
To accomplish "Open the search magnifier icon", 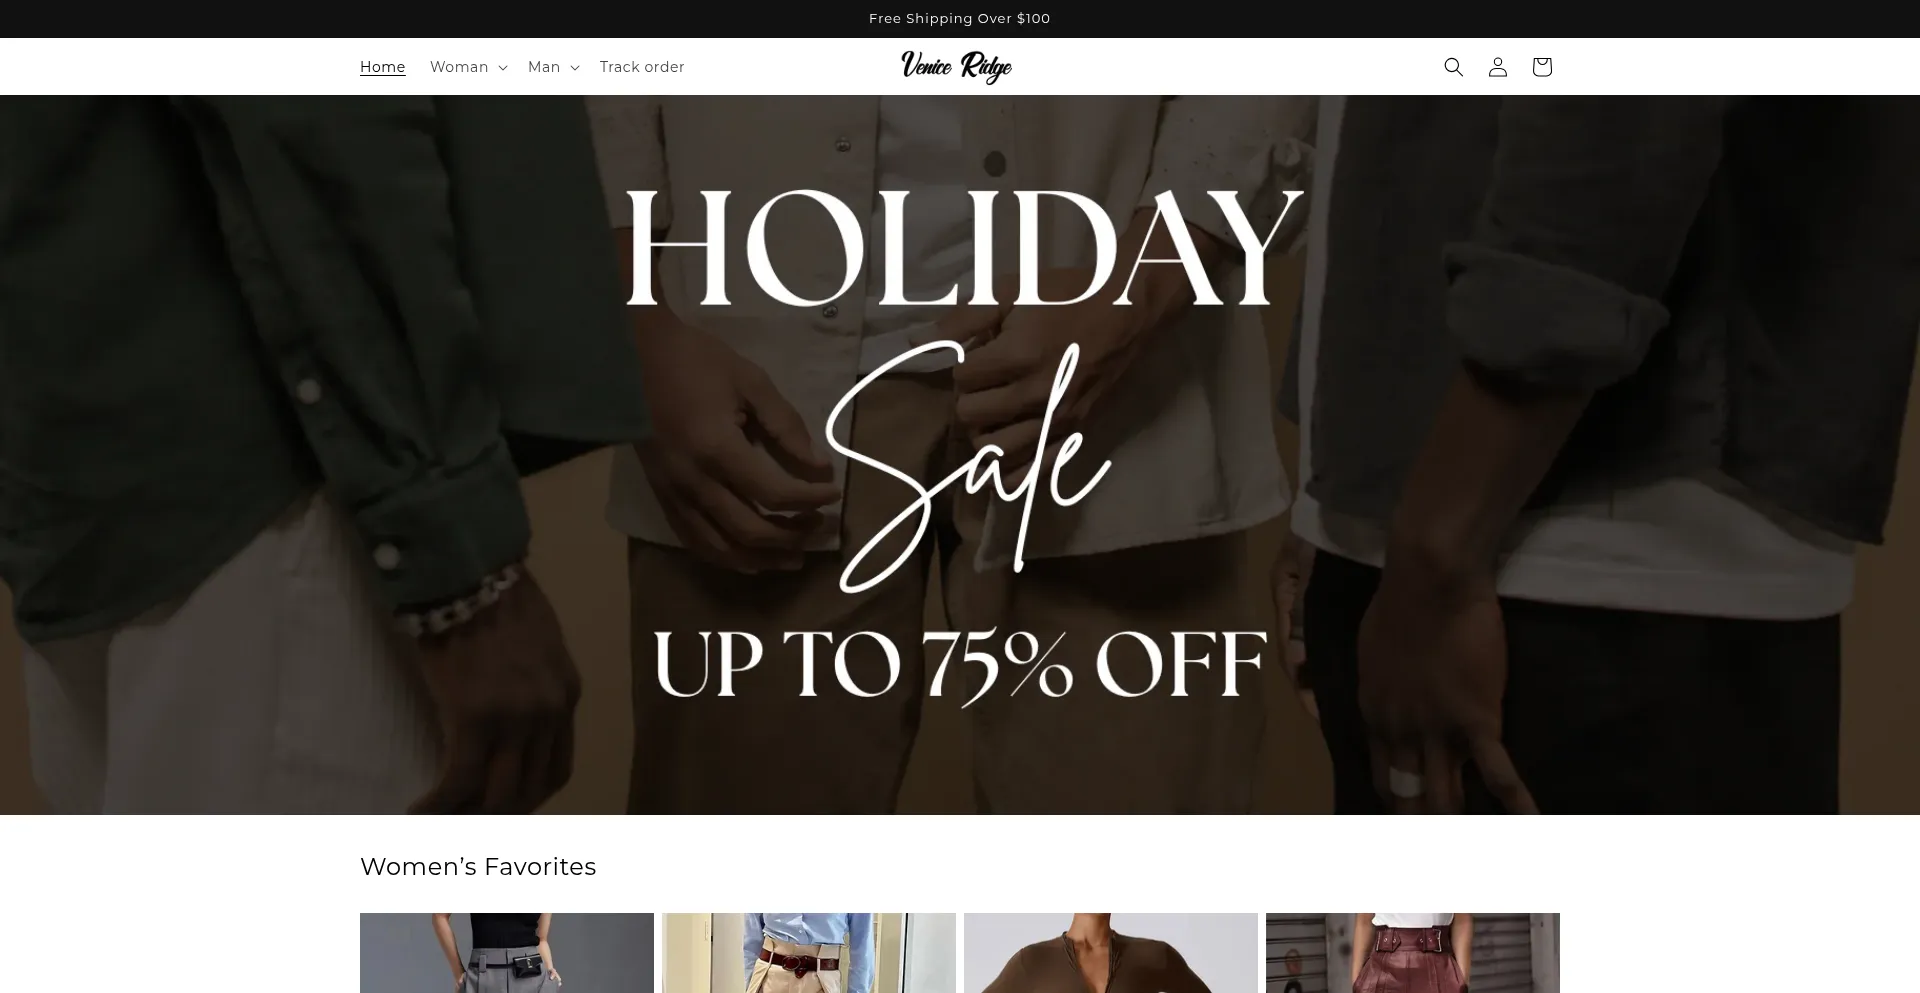I will 1453,67.
